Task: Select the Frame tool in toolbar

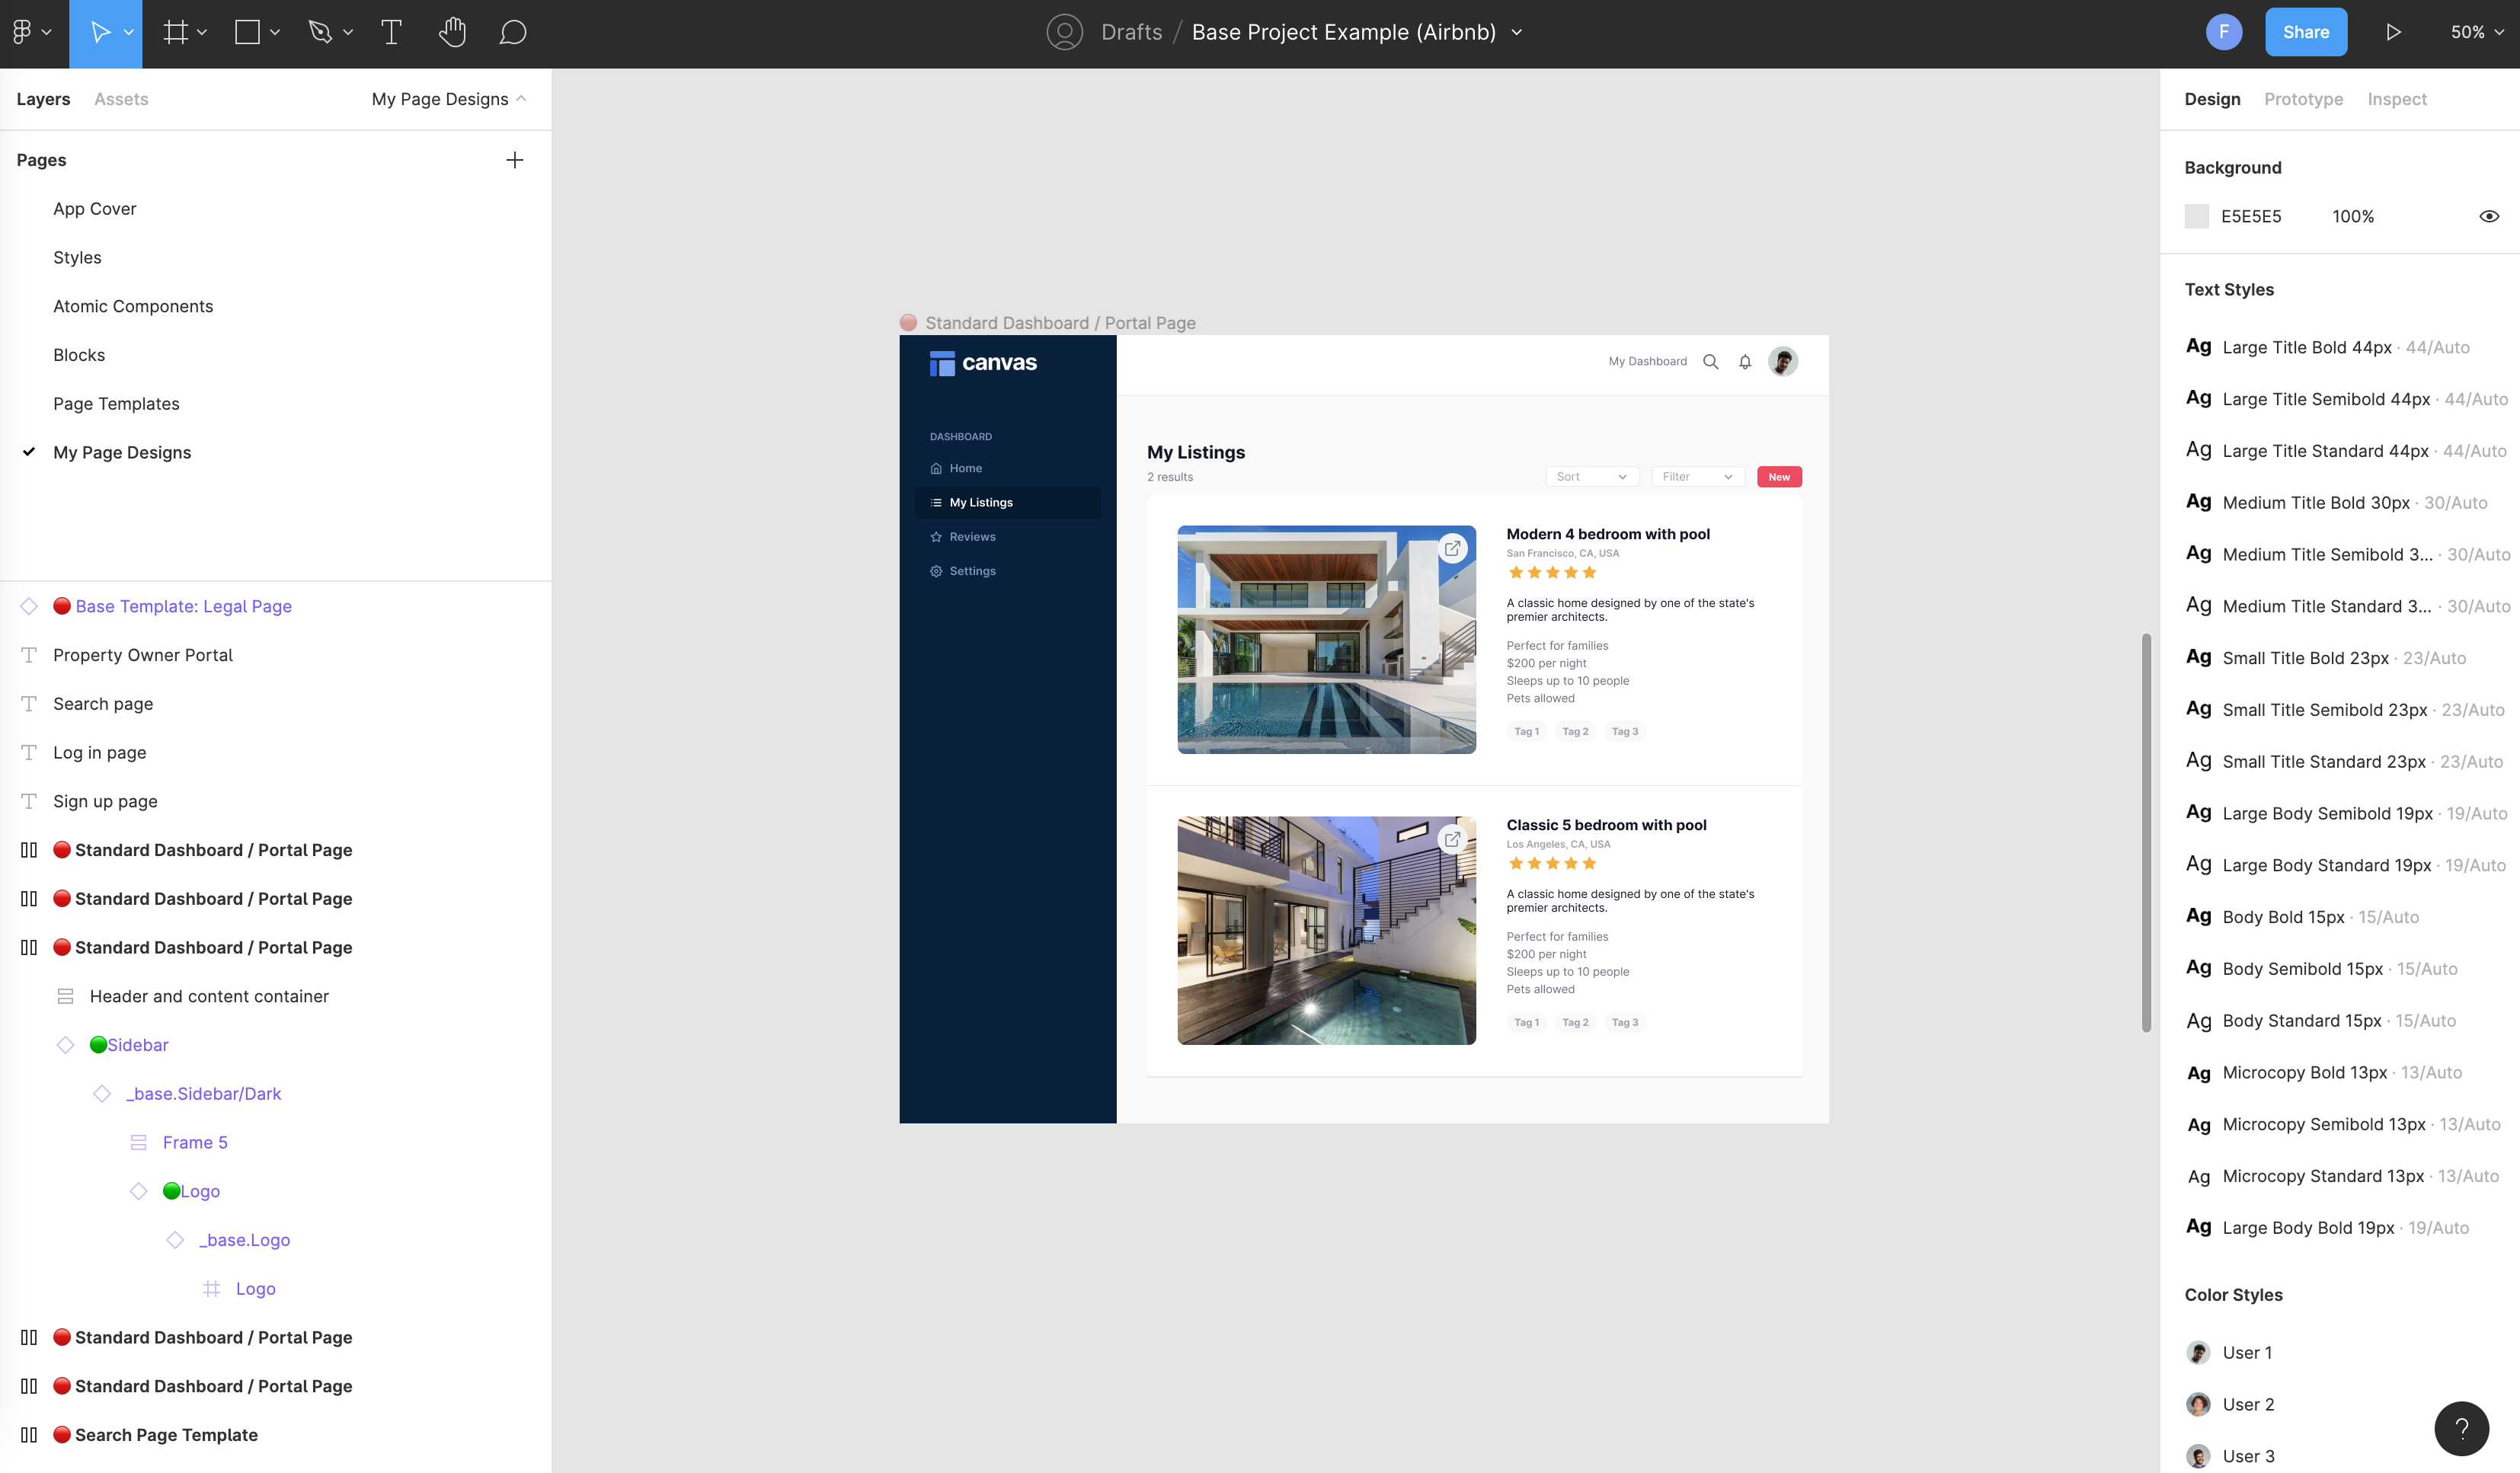Action: pos(176,32)
